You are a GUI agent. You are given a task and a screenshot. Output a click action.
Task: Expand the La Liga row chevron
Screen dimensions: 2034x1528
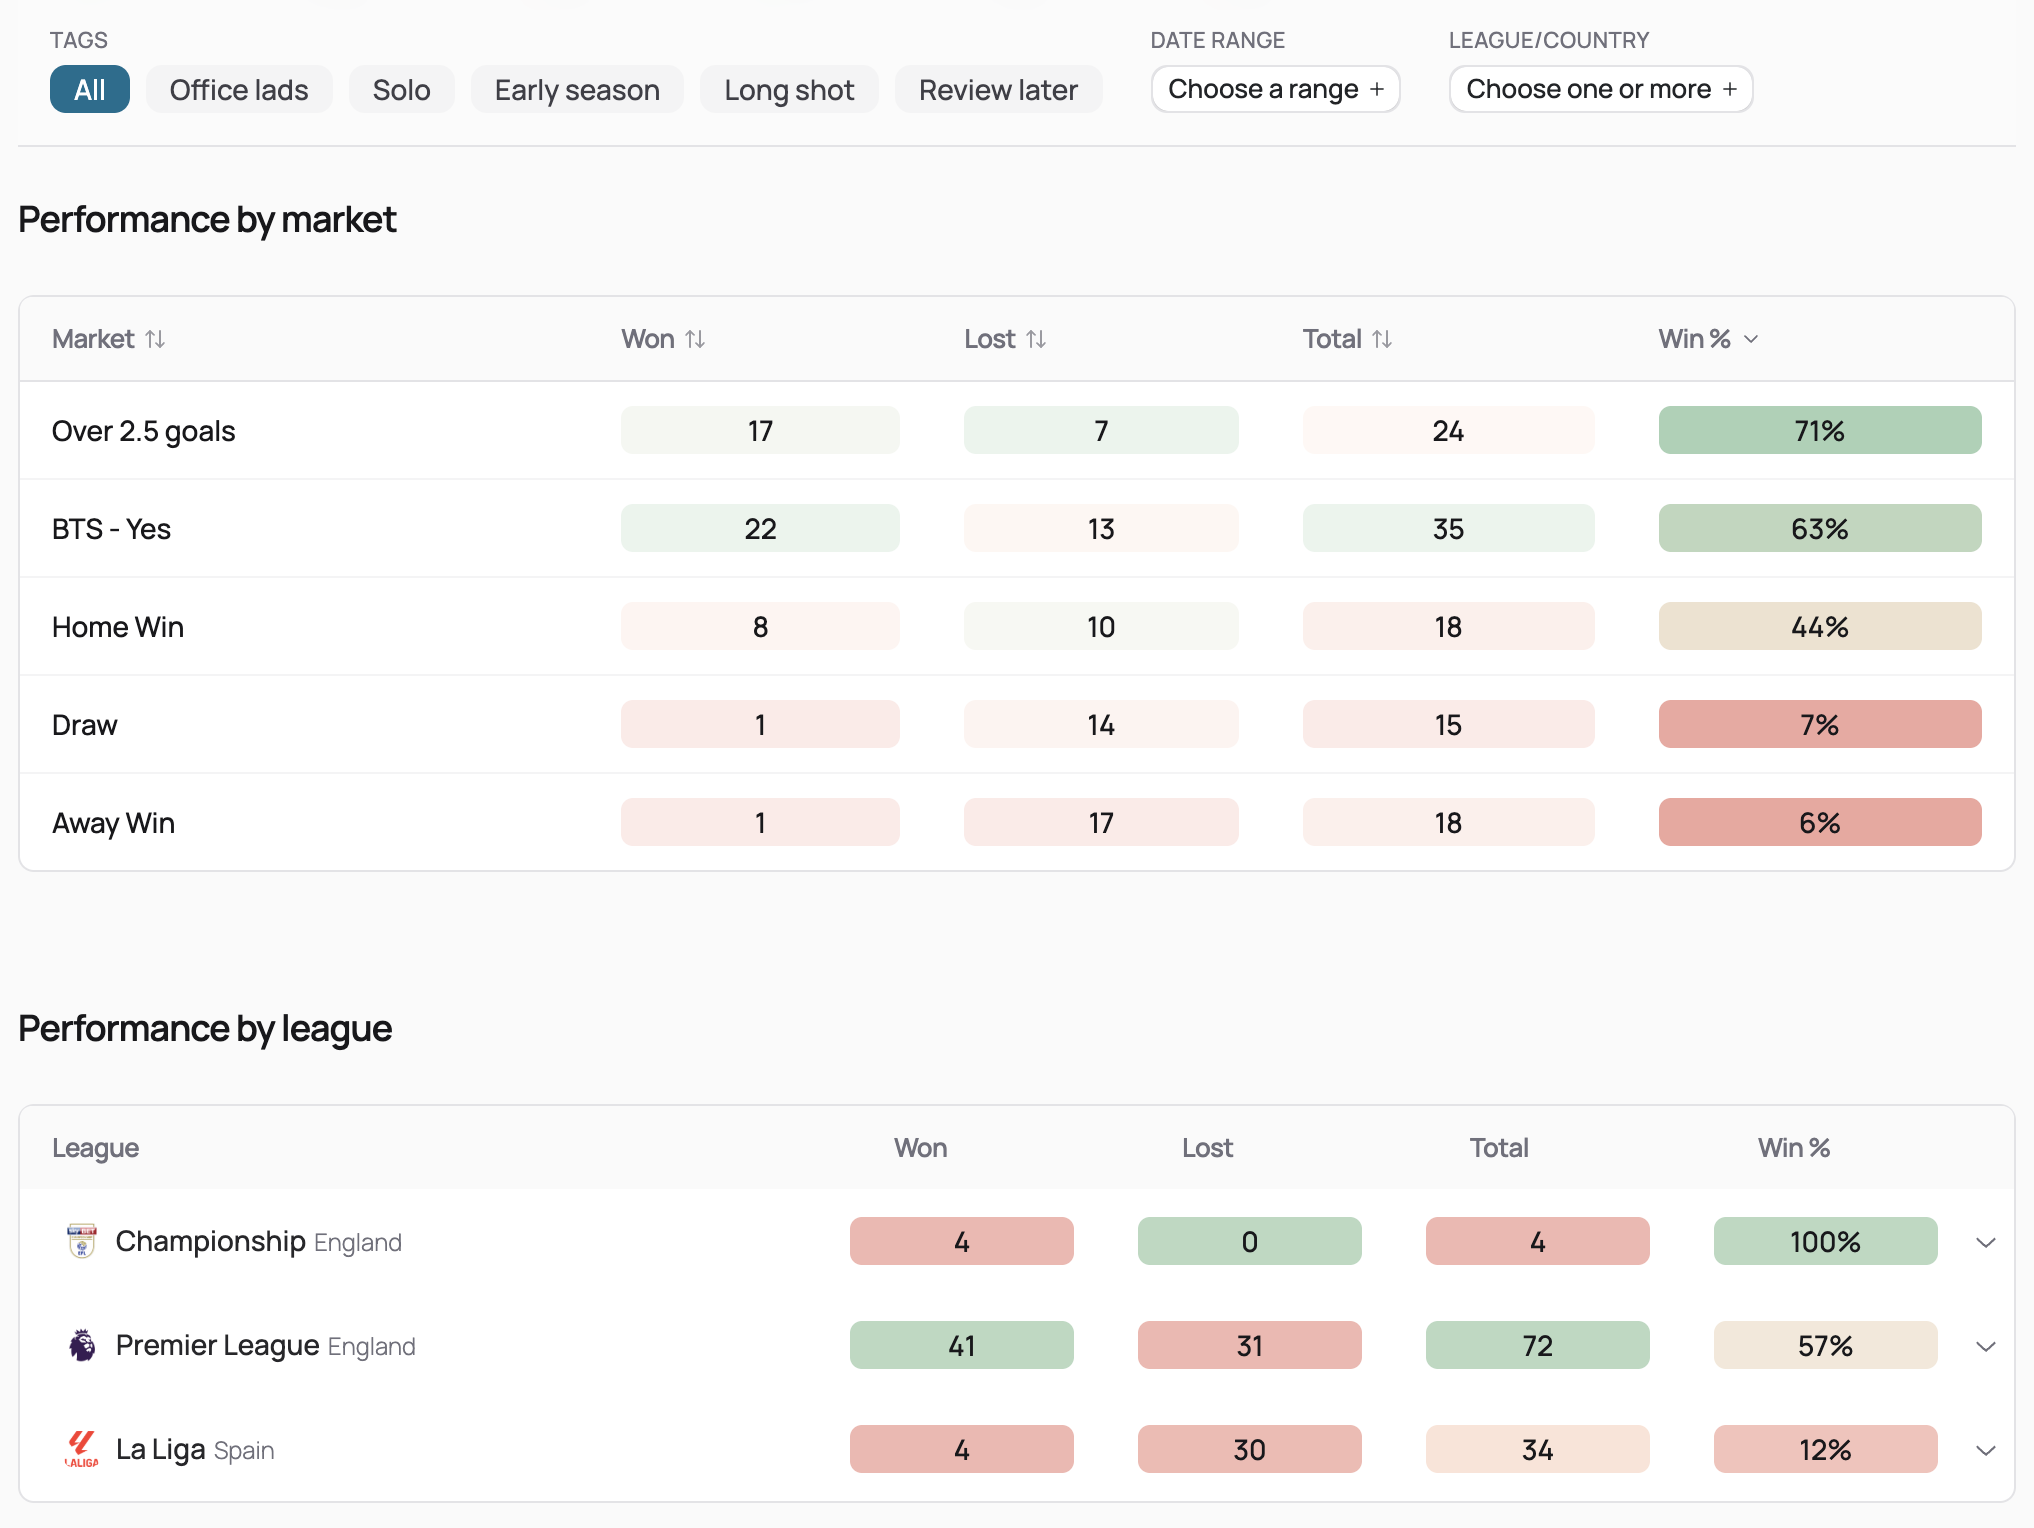(x=1986, y=1450)
